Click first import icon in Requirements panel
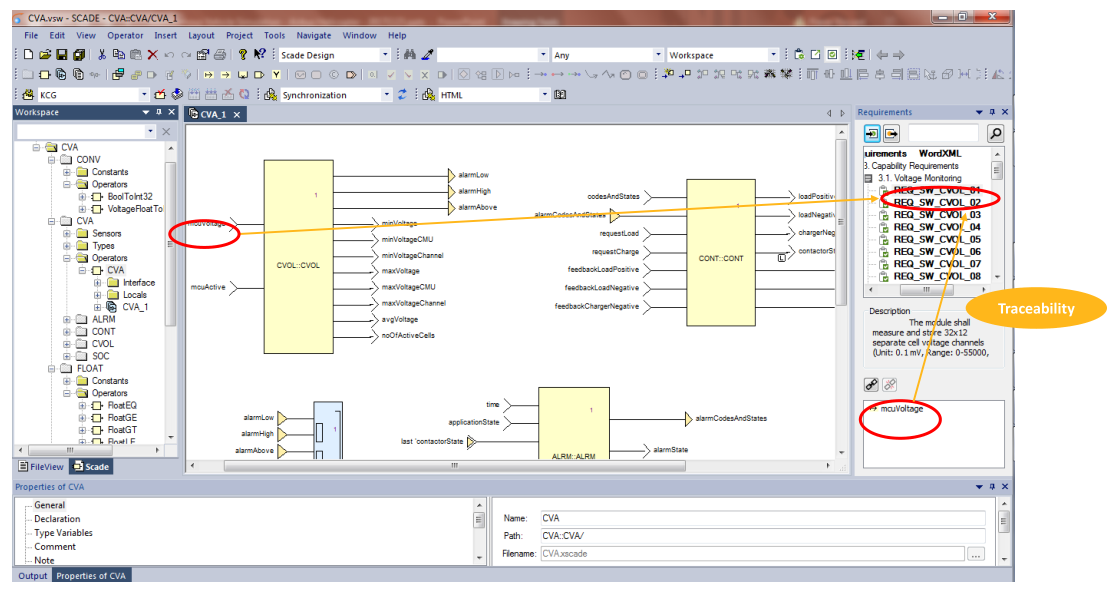Image resolution: width=1112 pixels, height=591 pixels. (872, 133)
